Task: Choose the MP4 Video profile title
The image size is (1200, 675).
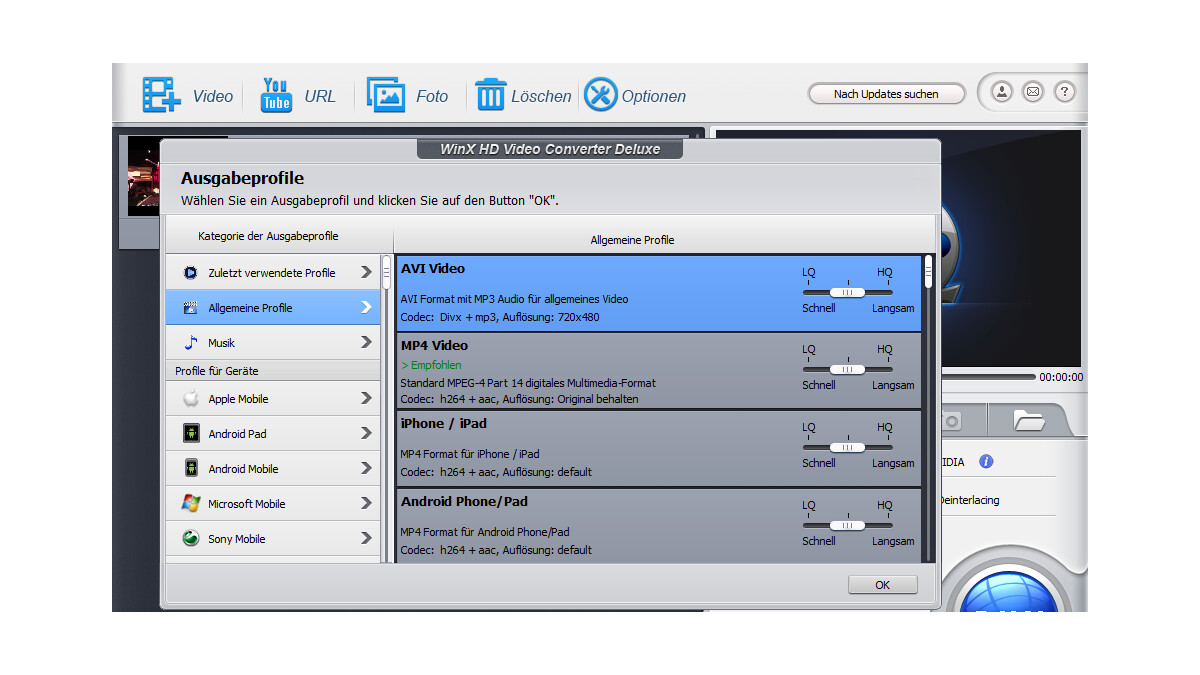Action: [434, 345]
